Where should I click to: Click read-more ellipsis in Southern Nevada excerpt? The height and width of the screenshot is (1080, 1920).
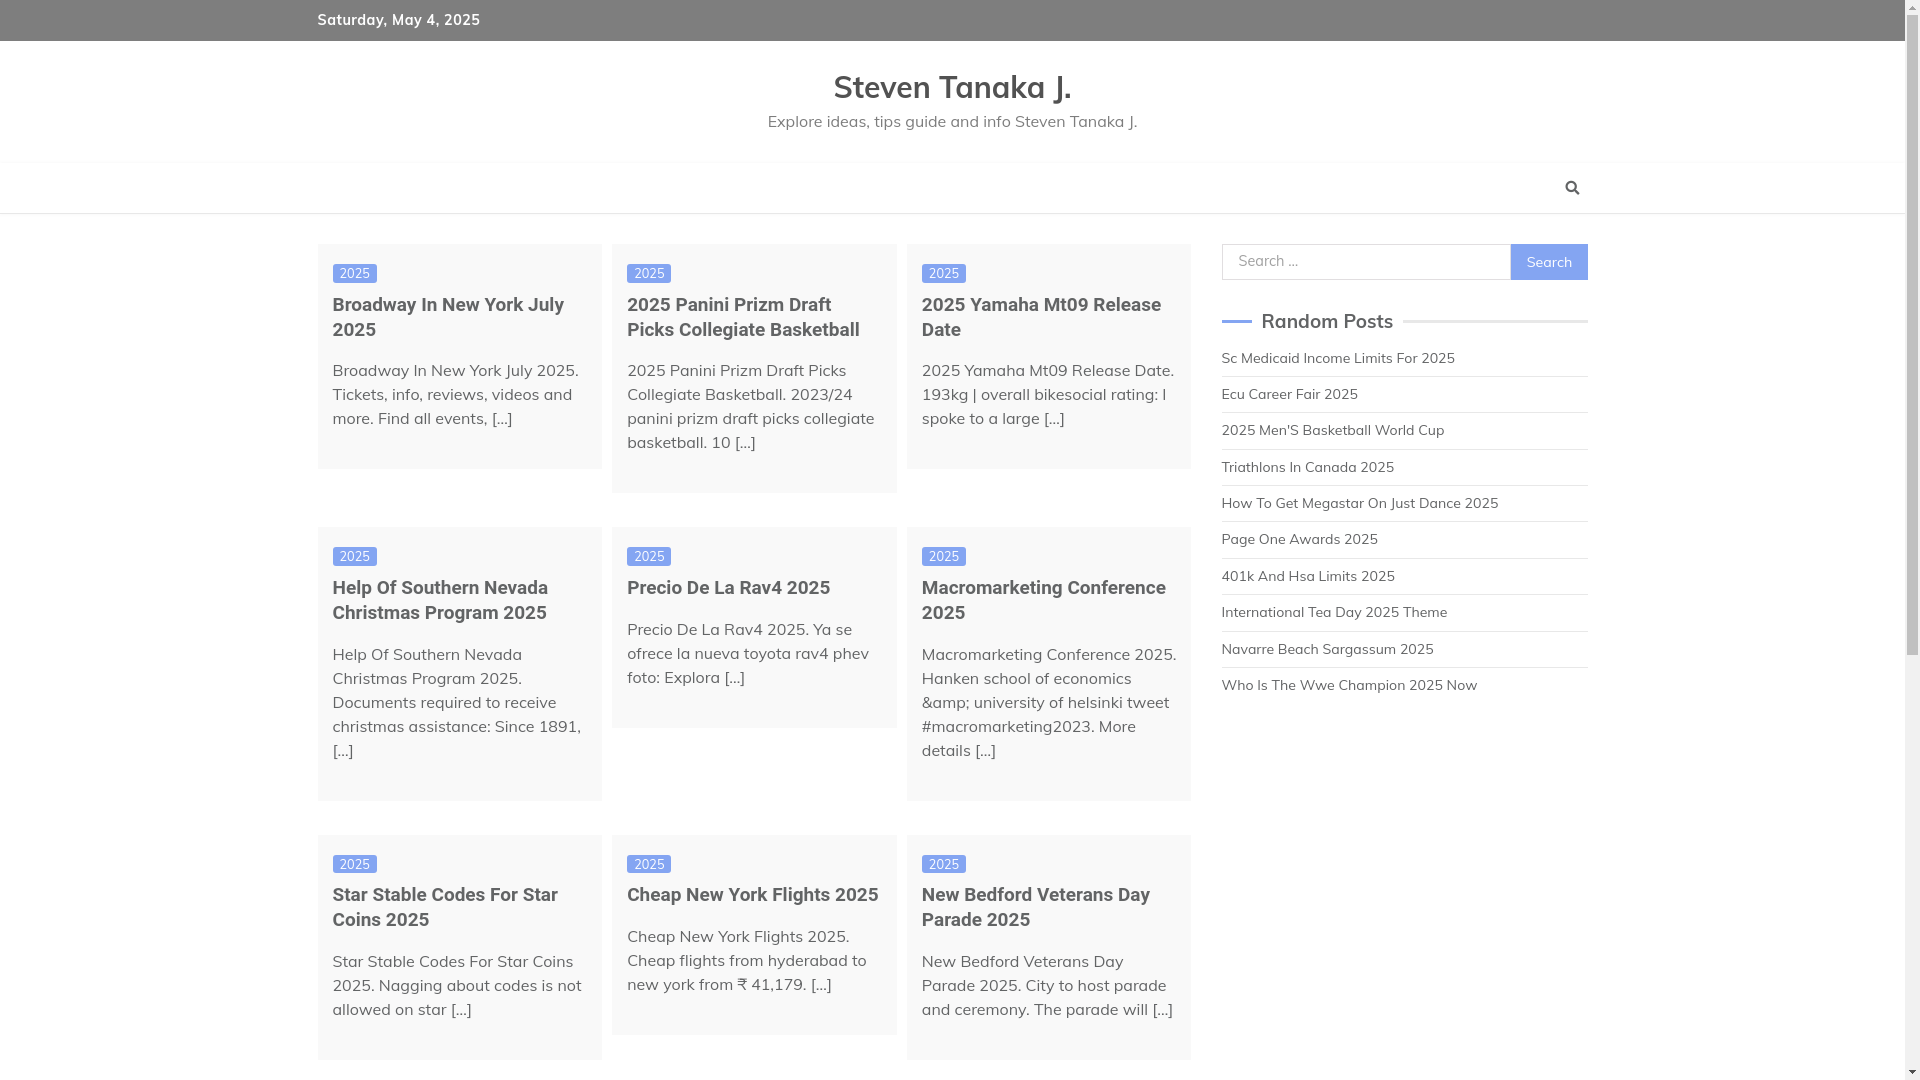(342, 750)
